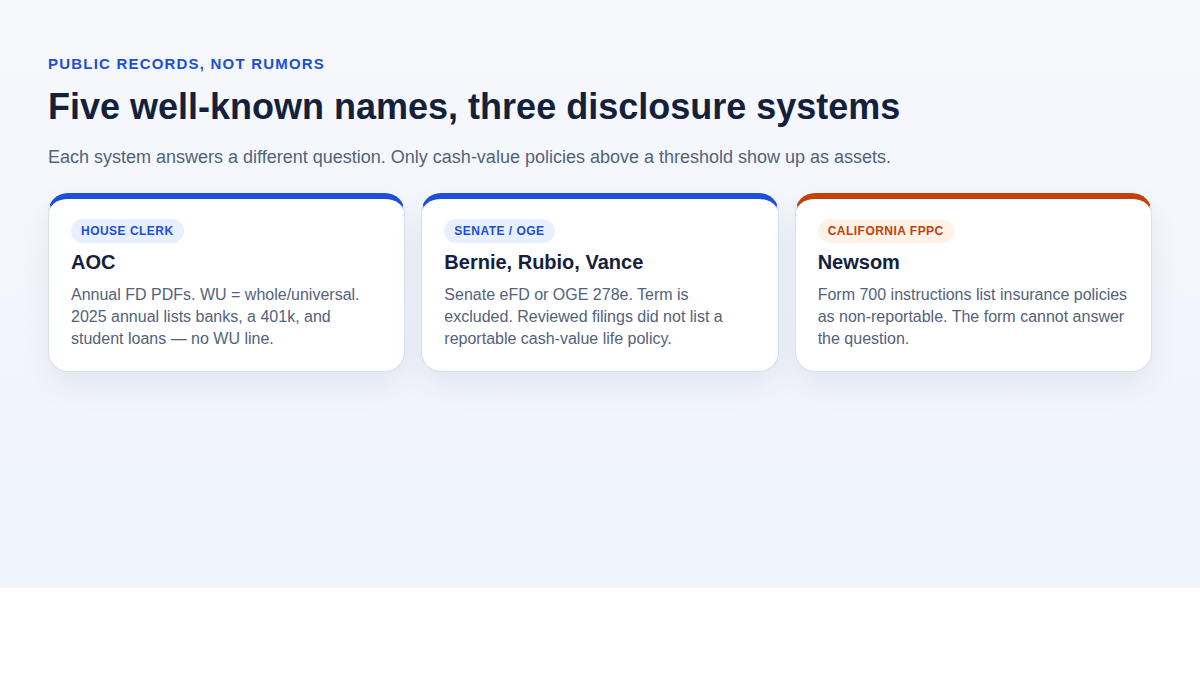Click the headline 'Five well-known names, three disclosure systems'
Screen dimensions: 1200x675
(x=474, y=107)
